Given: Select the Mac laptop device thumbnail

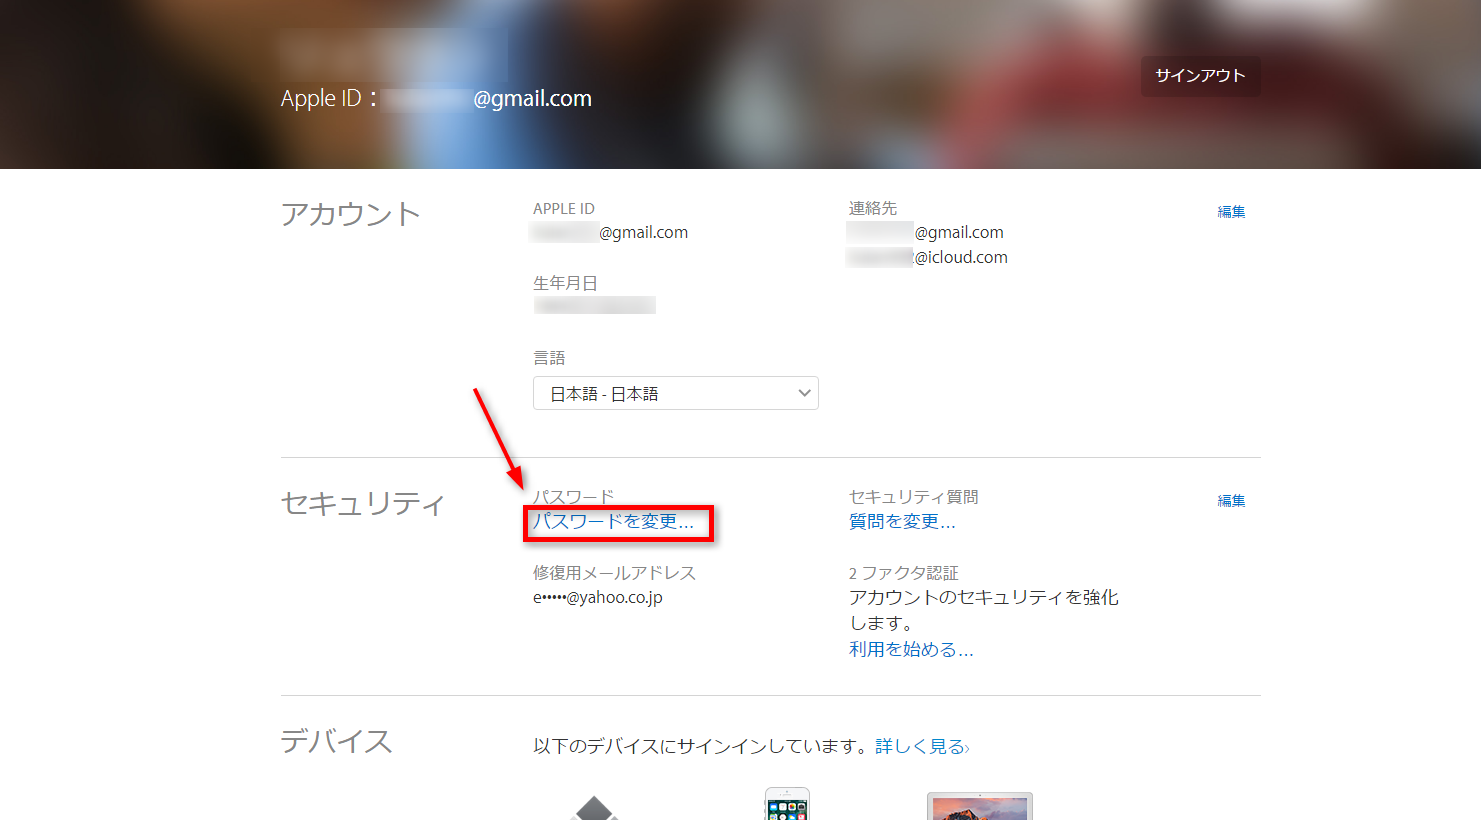Looking at the screenshot, I should click(980, 806).
